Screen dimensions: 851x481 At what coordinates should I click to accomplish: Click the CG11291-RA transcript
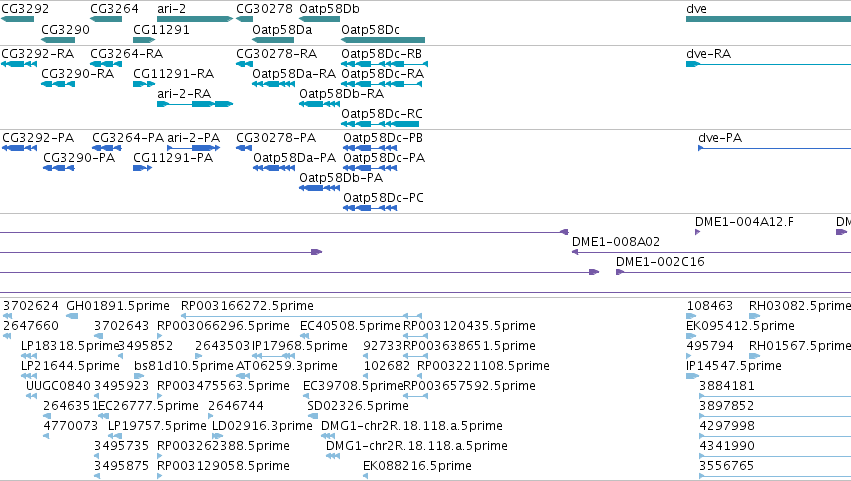(144, 84)
